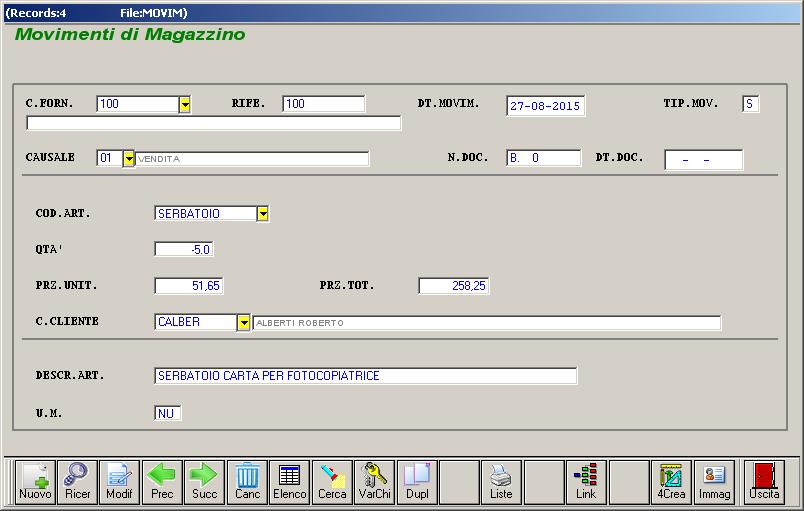The image size is (804, 511).
Task: Click the C.FORN. field showing 100
Action: click(137, 104)
